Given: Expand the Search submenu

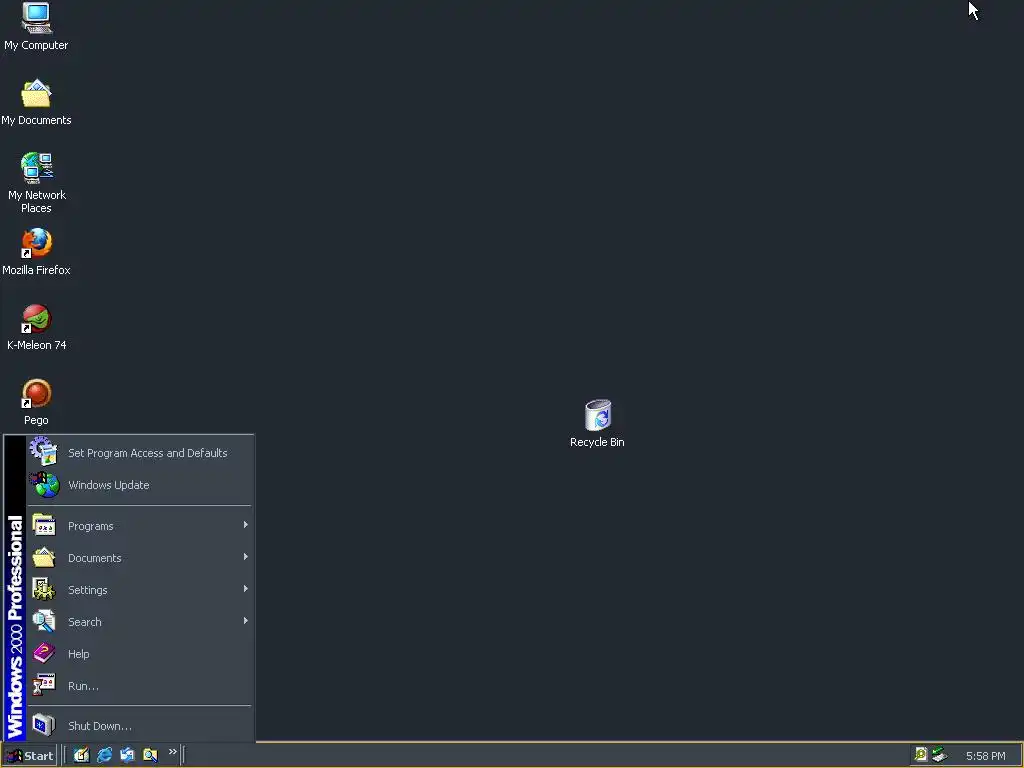Looking at the screenshot, I should [x=139, y=622].
